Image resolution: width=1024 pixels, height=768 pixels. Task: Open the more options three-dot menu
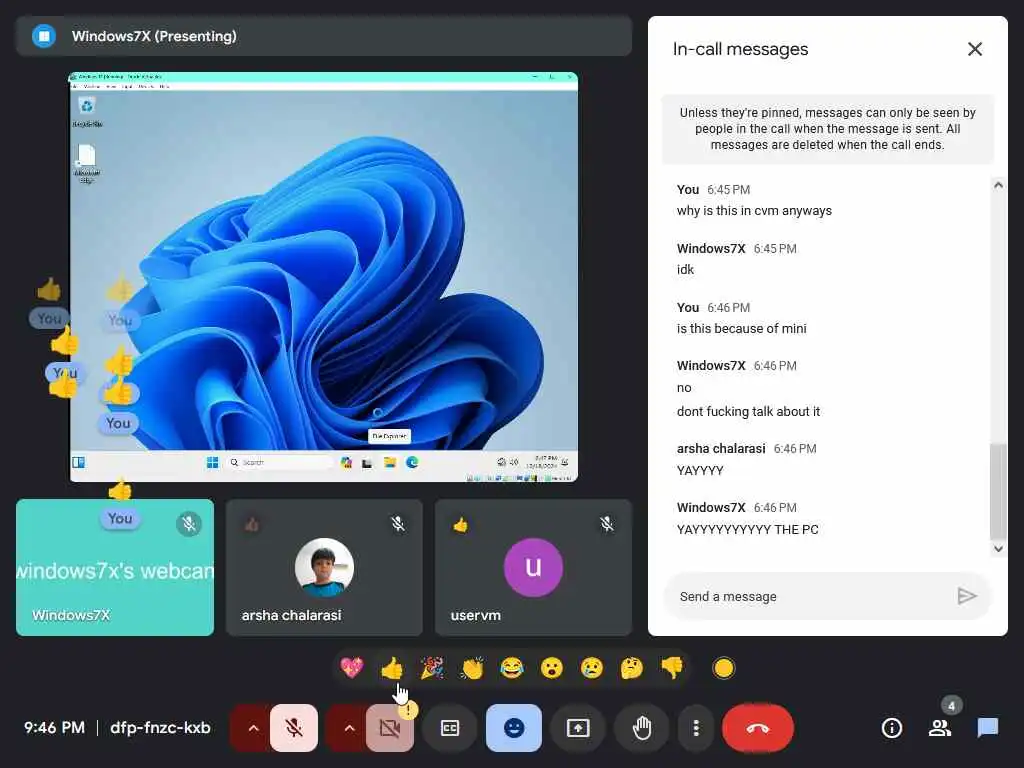coord(696,728)
